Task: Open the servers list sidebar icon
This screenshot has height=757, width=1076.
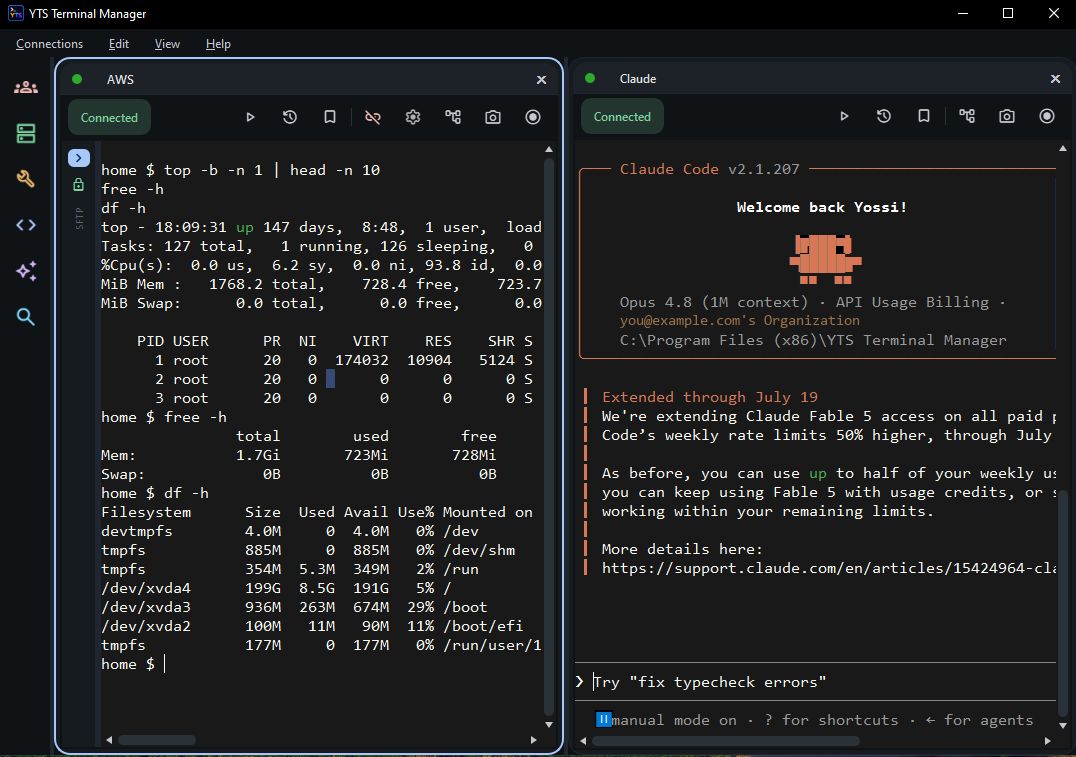Action: tap(26, 133)
